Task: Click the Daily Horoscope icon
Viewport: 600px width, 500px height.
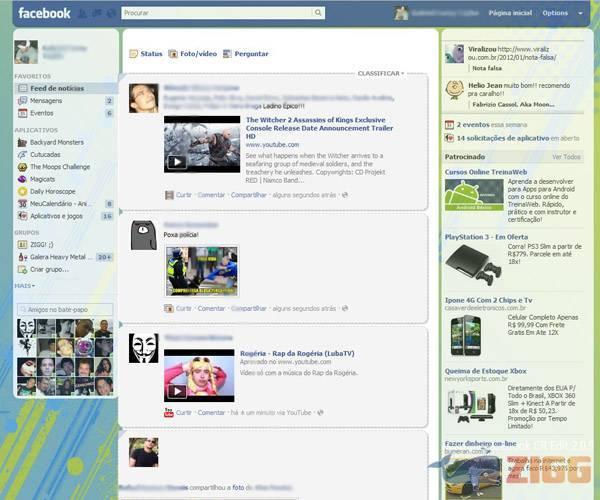Action: coord(22,191)
